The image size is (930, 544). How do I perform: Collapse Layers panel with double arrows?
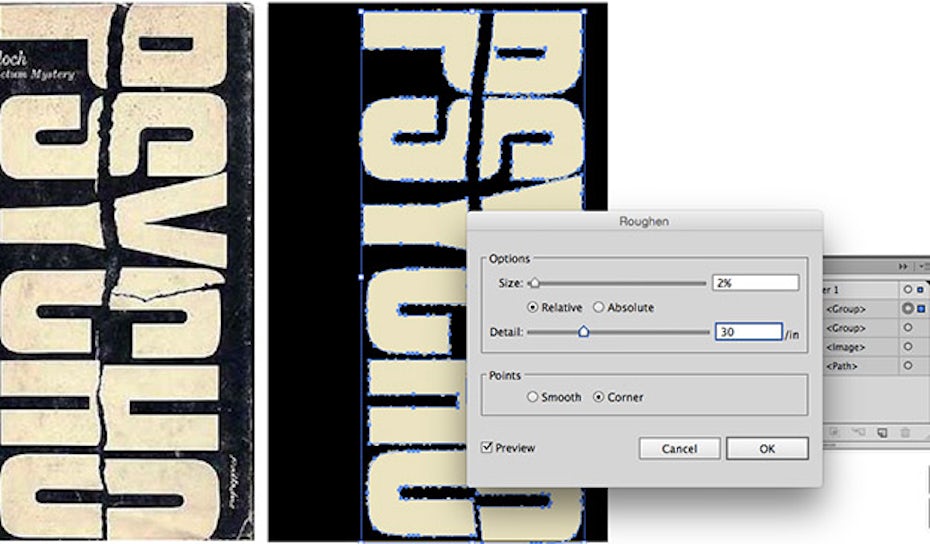point(903,267)
